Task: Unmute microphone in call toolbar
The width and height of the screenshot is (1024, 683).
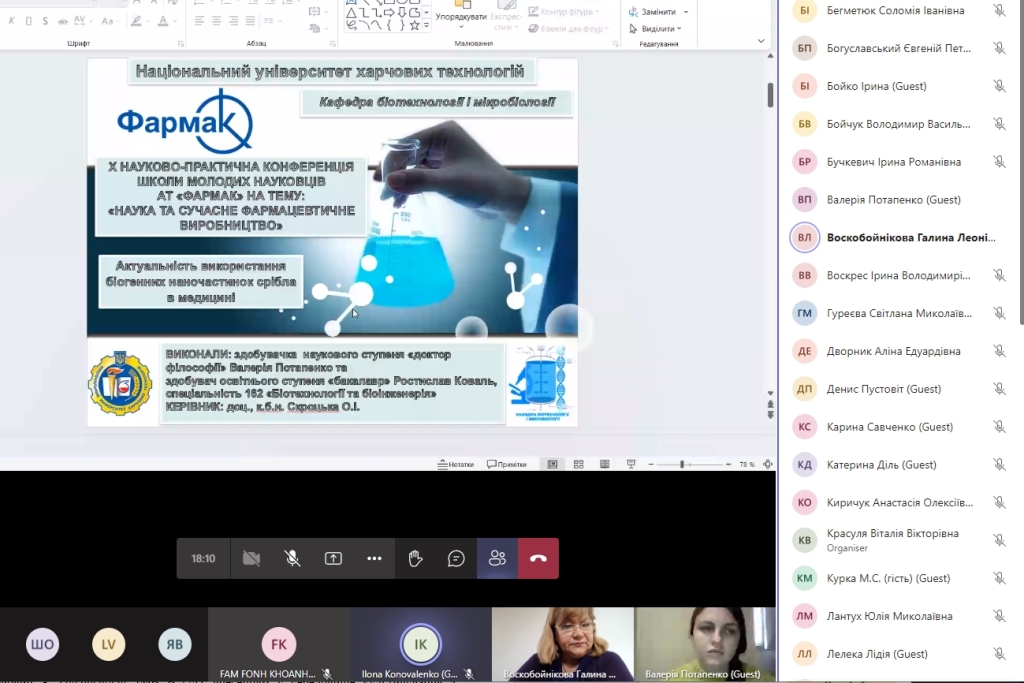Action: [x=293, y=558]
